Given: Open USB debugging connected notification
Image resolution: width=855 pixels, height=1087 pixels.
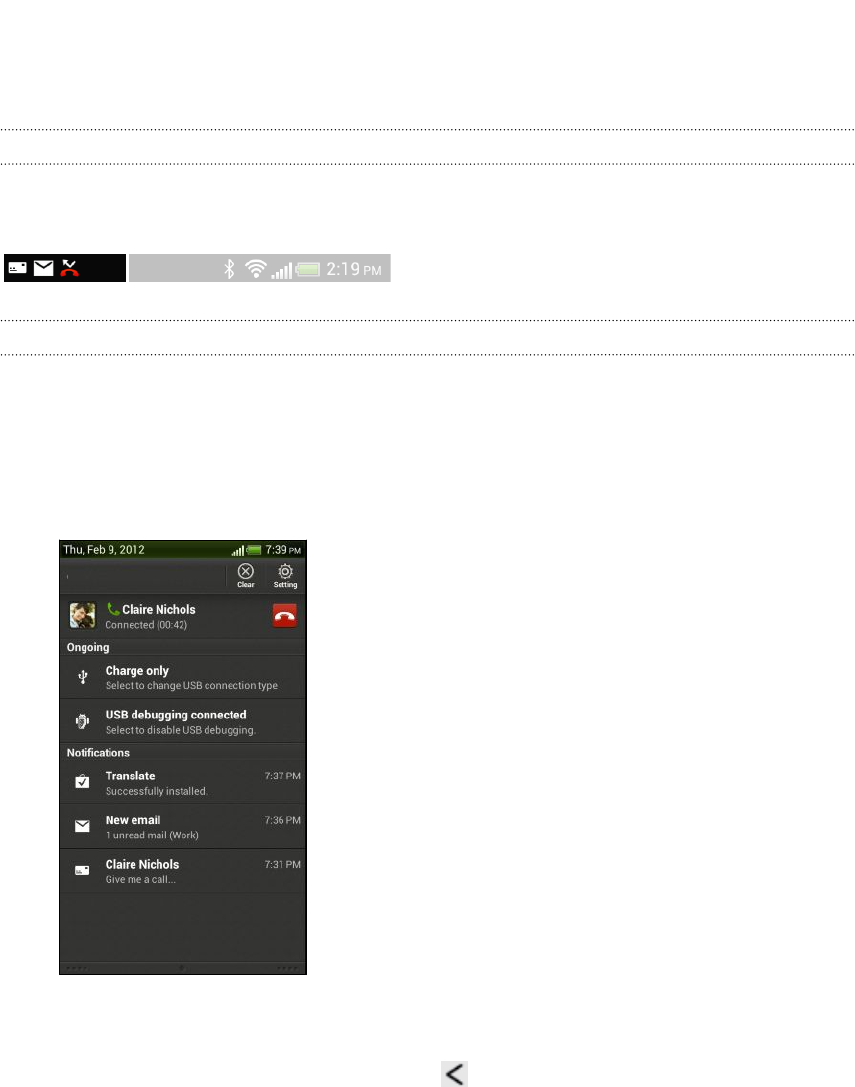Looking at the screenshot, I should [x=183, y=721].
